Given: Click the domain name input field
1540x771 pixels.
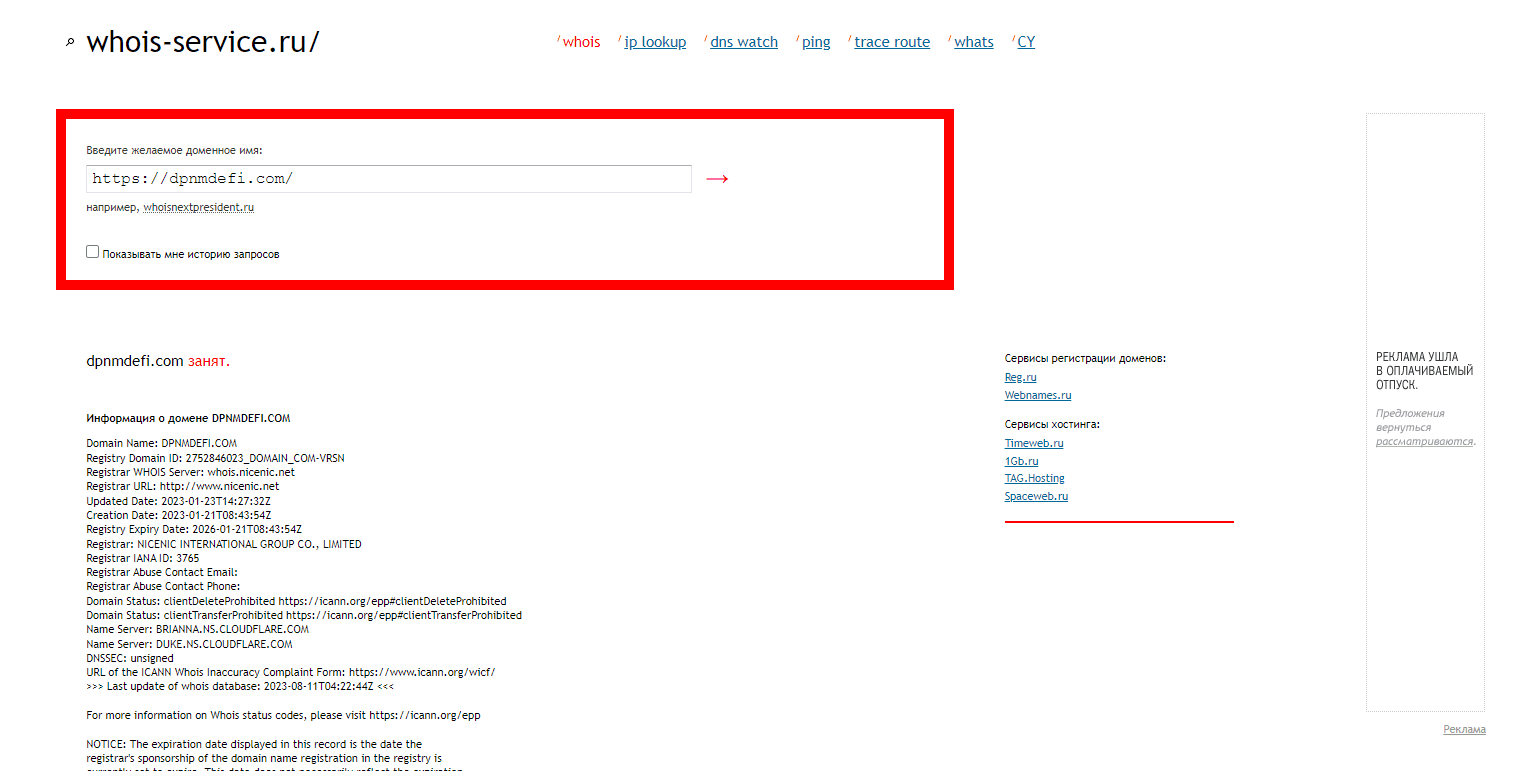Looking at the screenshot, I should [x=388, y=179].
